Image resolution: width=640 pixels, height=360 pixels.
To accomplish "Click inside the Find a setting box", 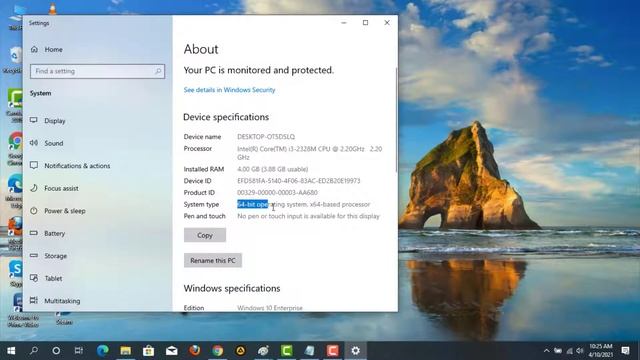I will coord(97,71).
